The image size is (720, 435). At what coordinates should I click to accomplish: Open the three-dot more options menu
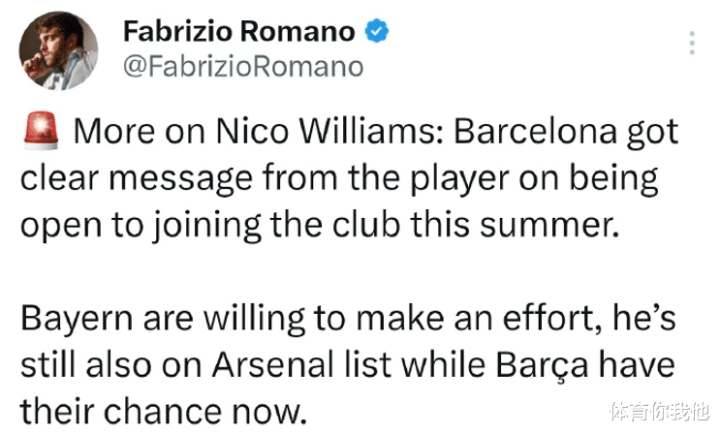coord(692,43)
